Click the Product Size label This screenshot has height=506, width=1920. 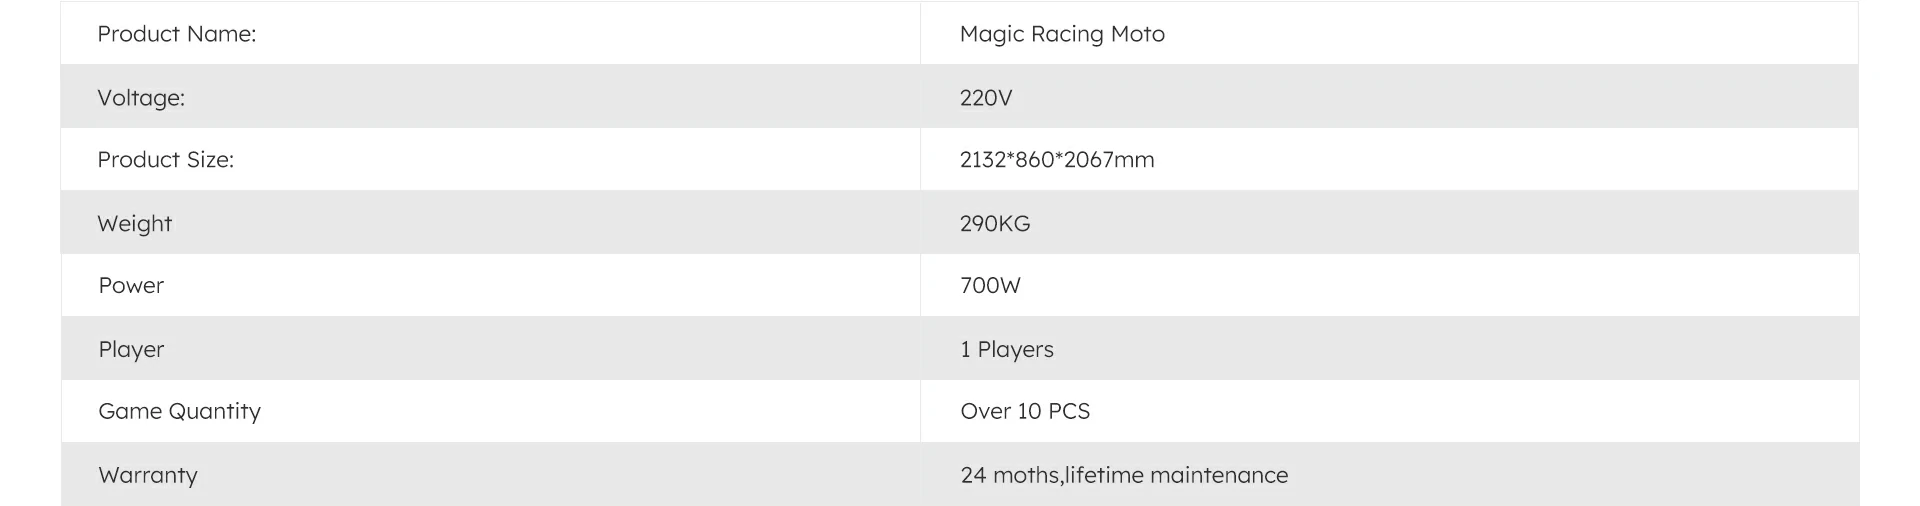point(166,160)
